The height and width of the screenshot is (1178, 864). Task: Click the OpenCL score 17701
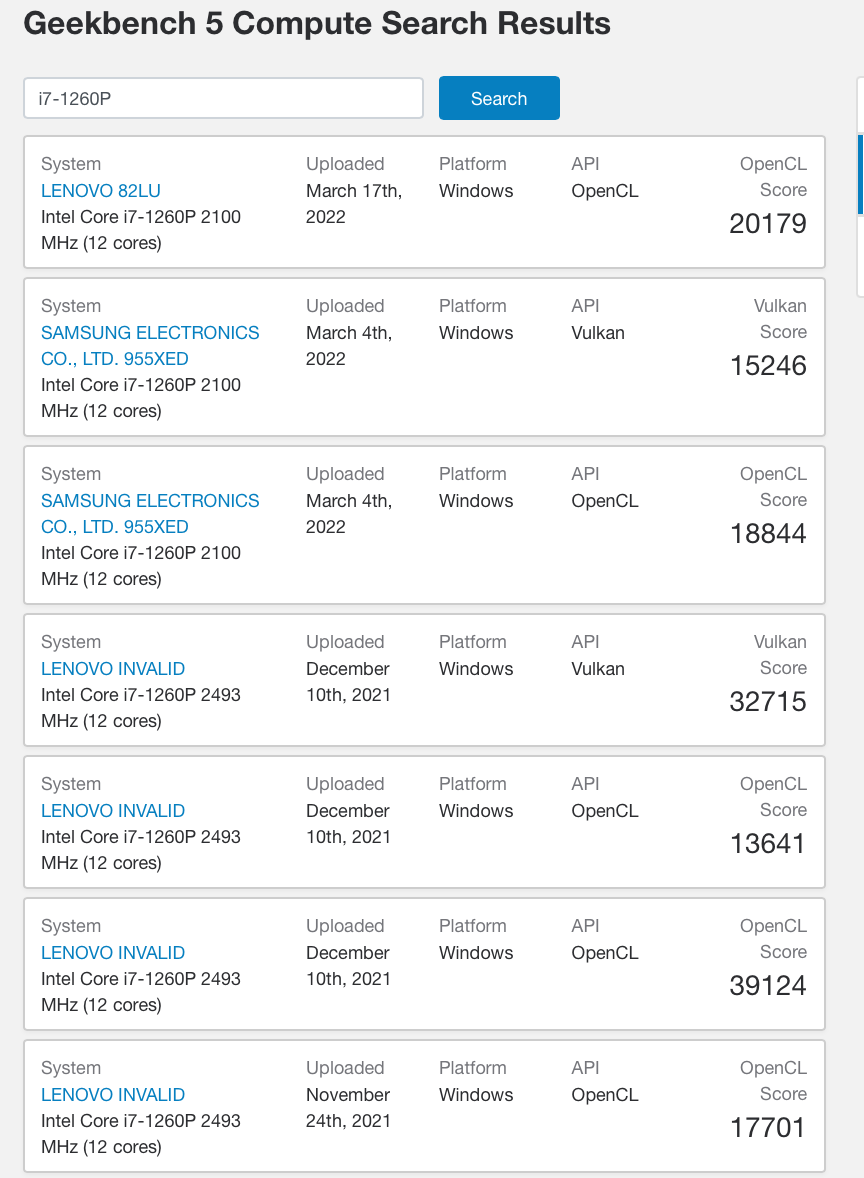[x=767, y=1127]
